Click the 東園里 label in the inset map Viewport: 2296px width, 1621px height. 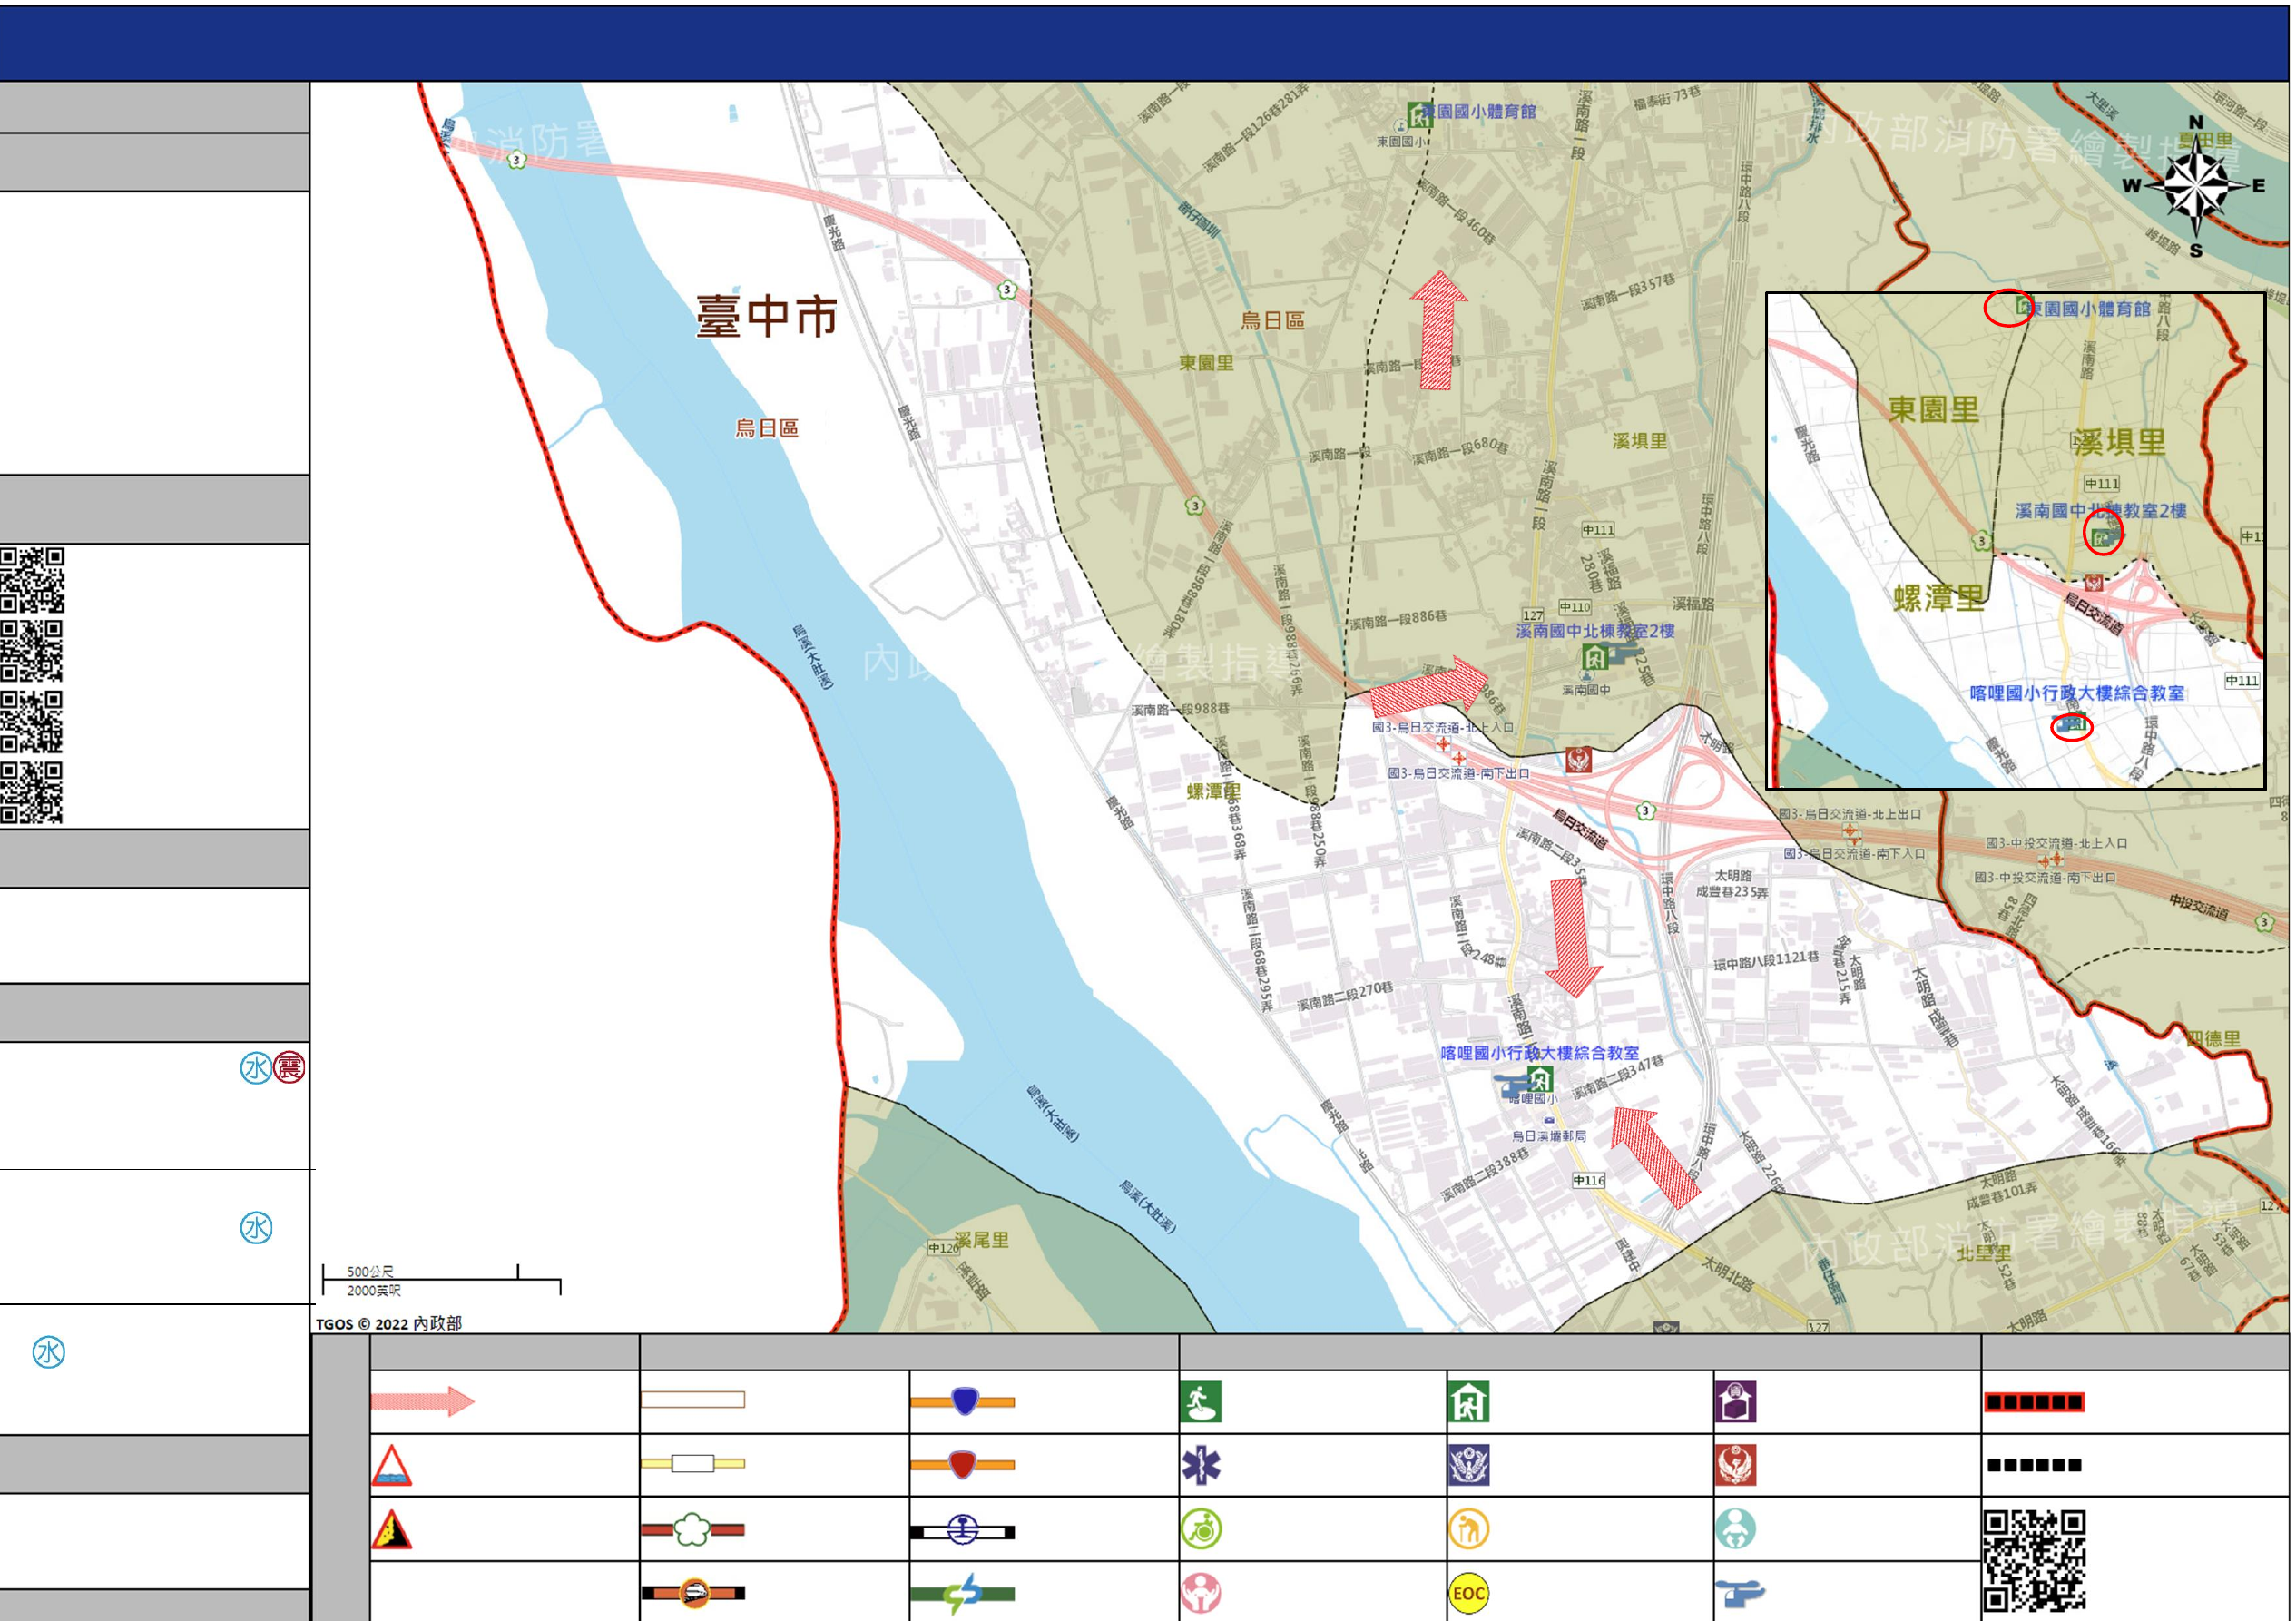[1933, 409]
